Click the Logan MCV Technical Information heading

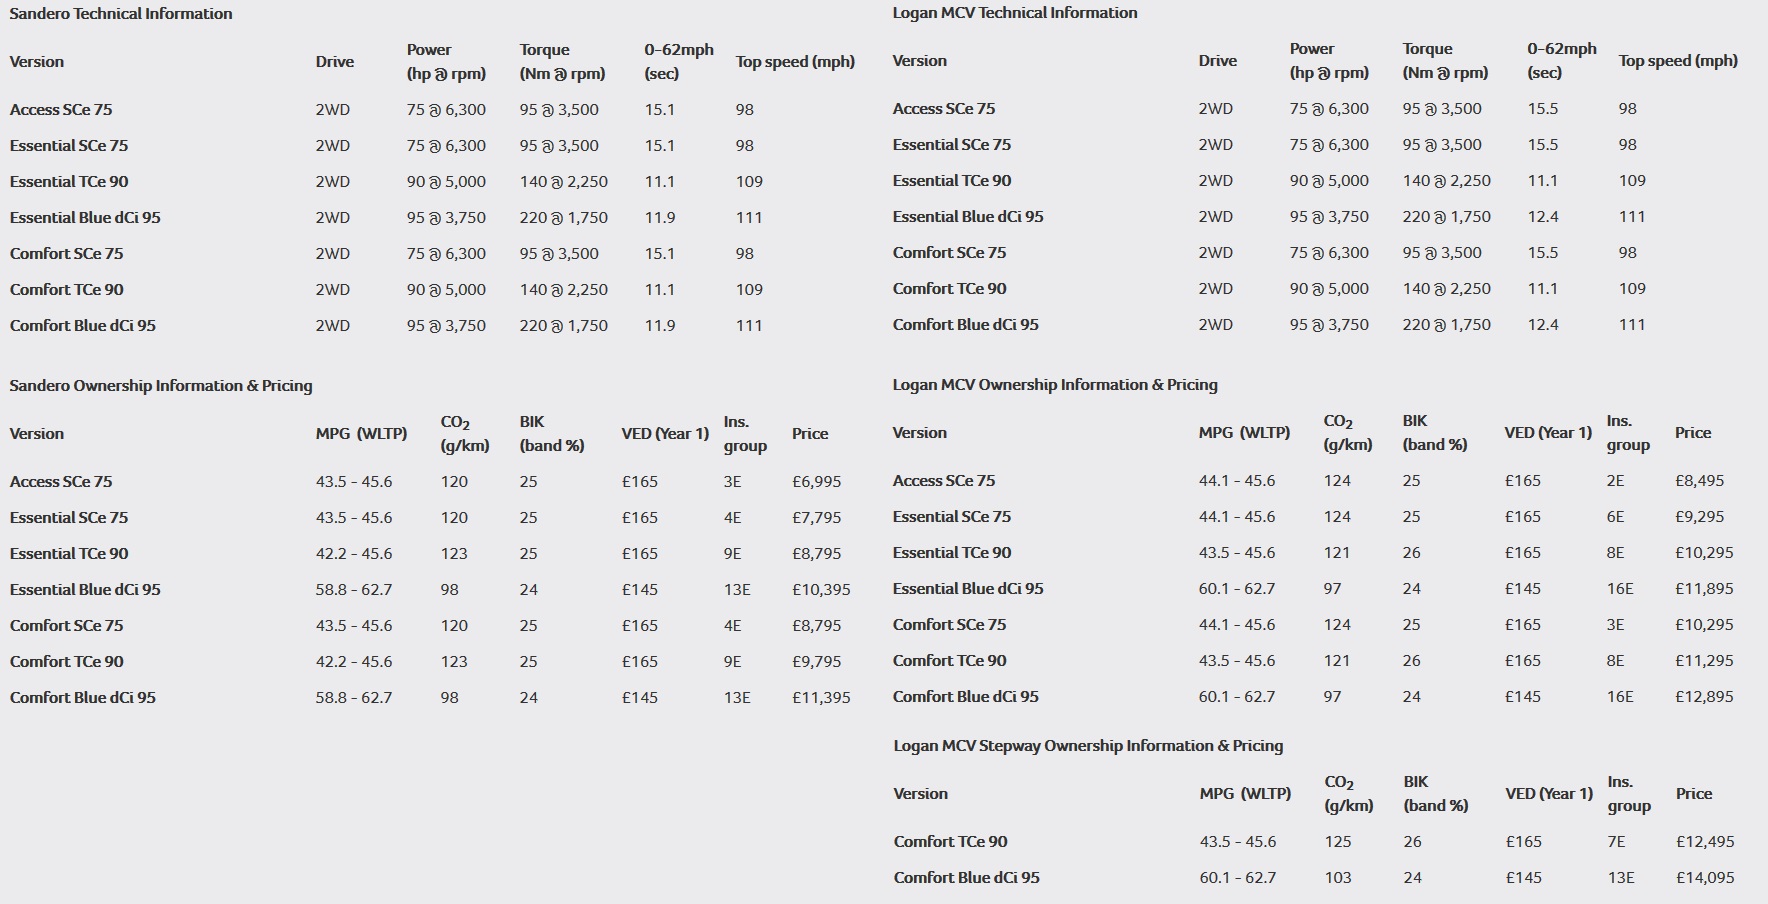[x=1014, y=12]
